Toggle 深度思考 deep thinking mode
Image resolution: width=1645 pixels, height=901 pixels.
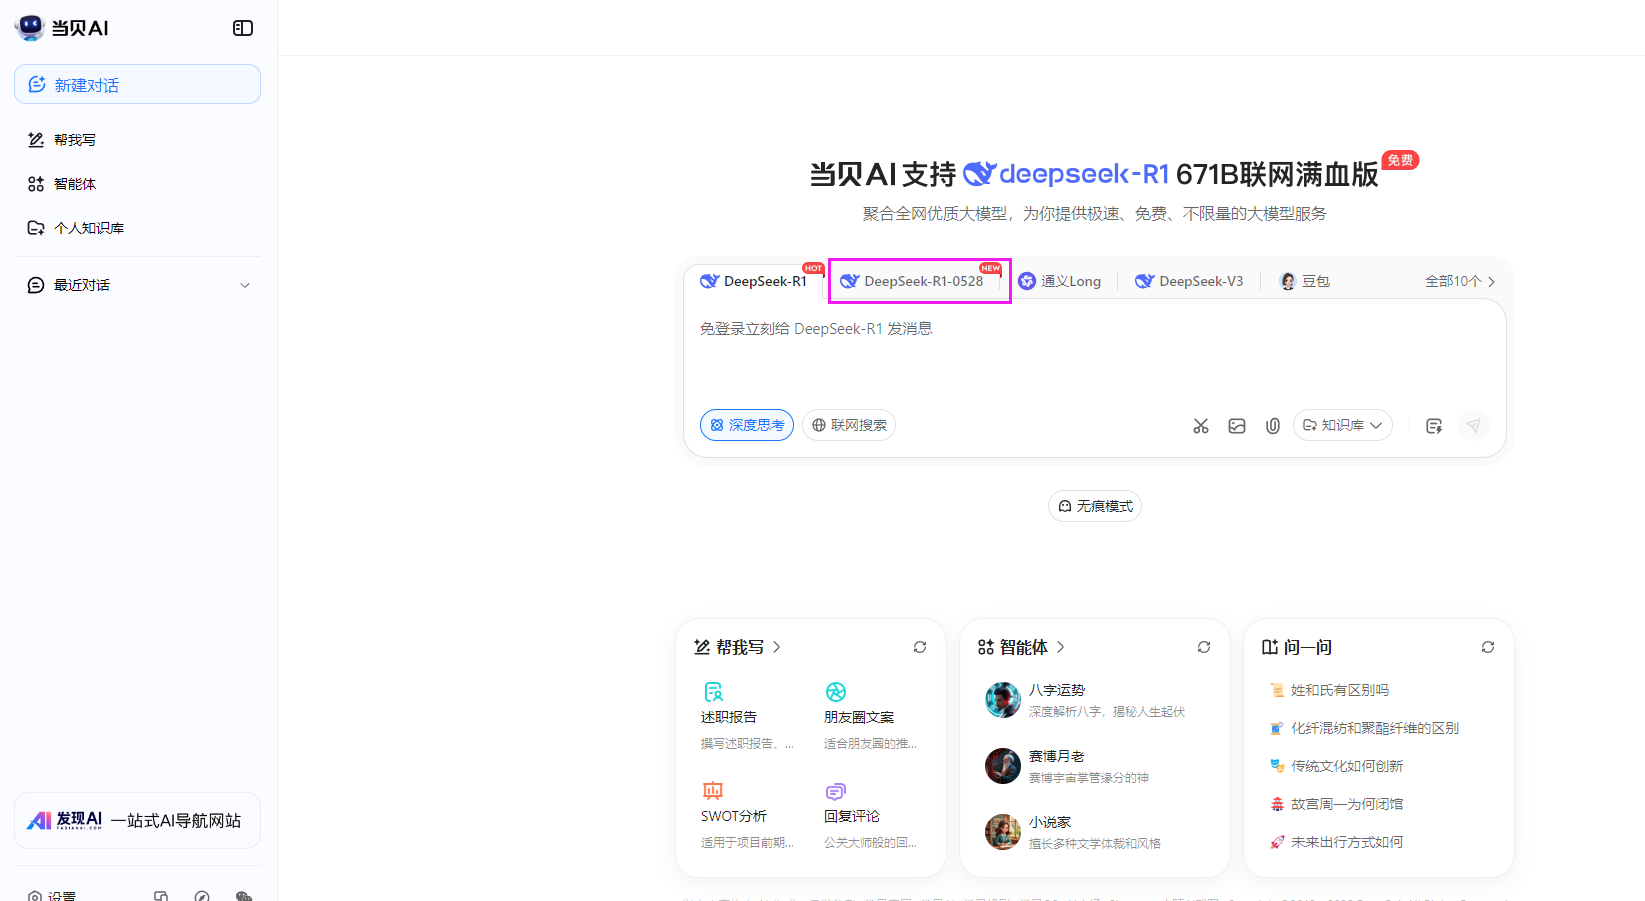(747, 425)
